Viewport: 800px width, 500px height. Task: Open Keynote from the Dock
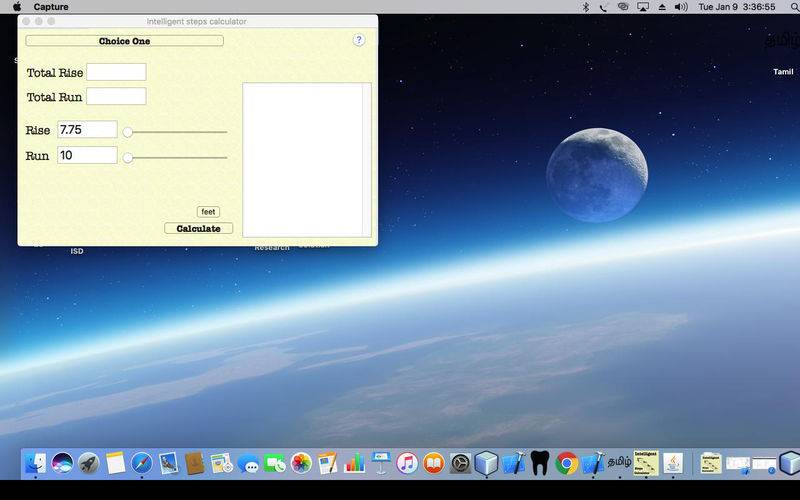(x=381, y=463)
